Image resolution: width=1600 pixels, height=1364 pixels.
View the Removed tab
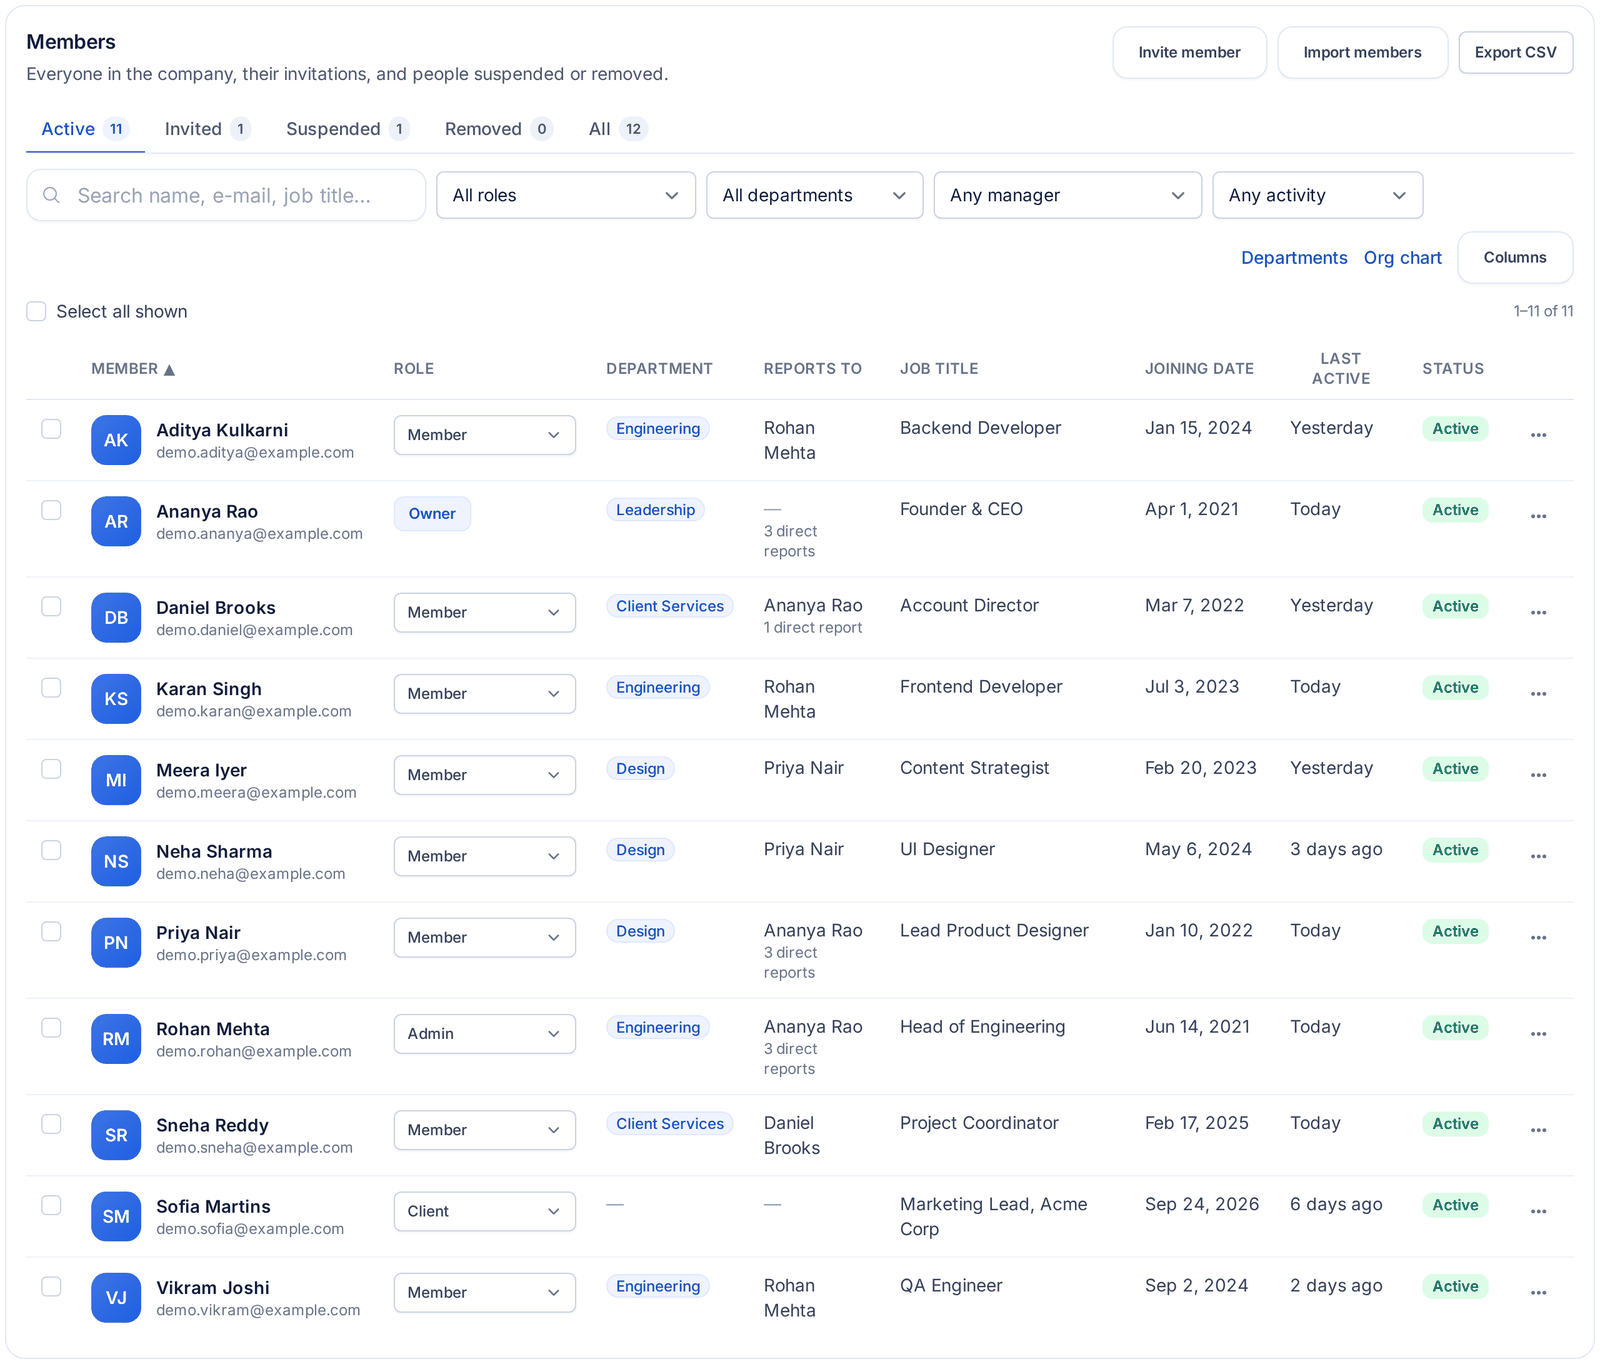(498, 129)
